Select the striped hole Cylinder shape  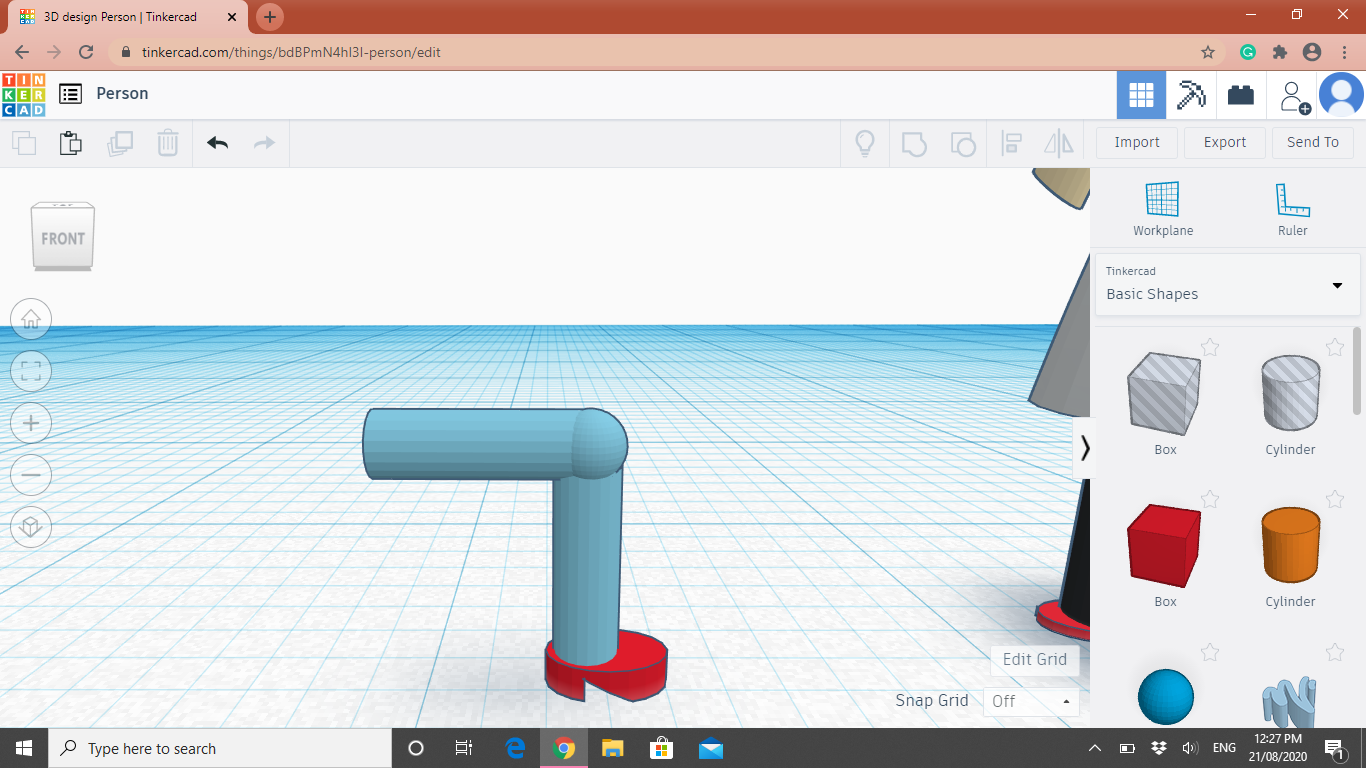pos(1290,391)
